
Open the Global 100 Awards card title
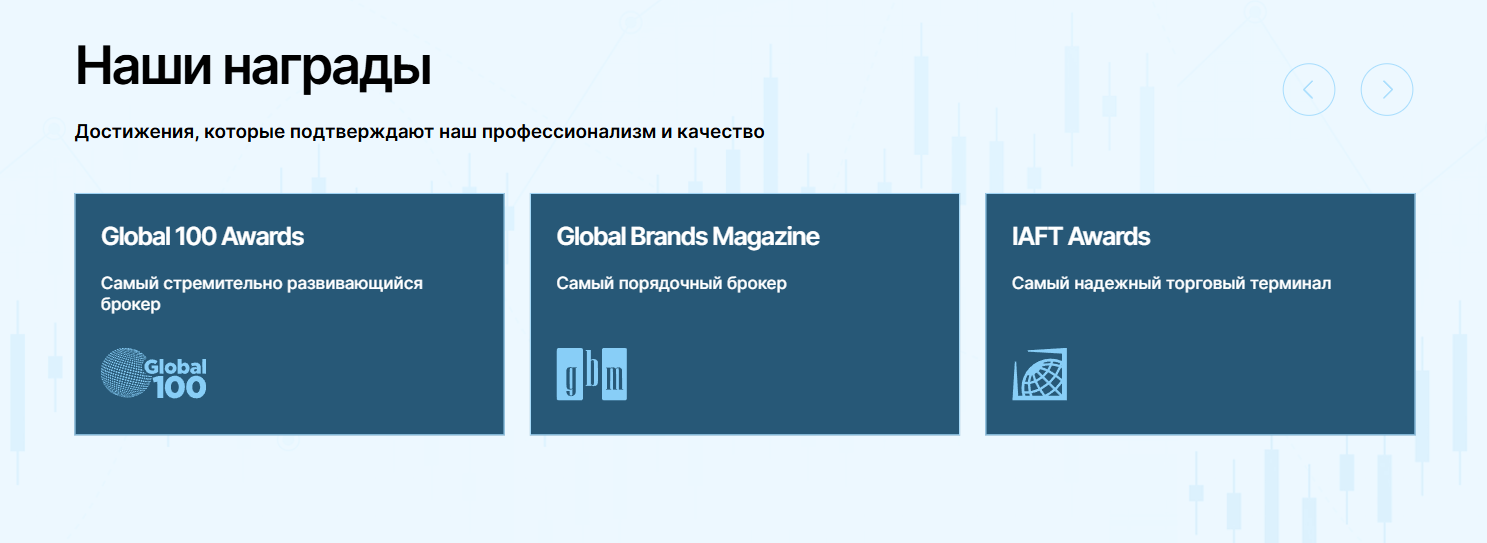(202, 237)
